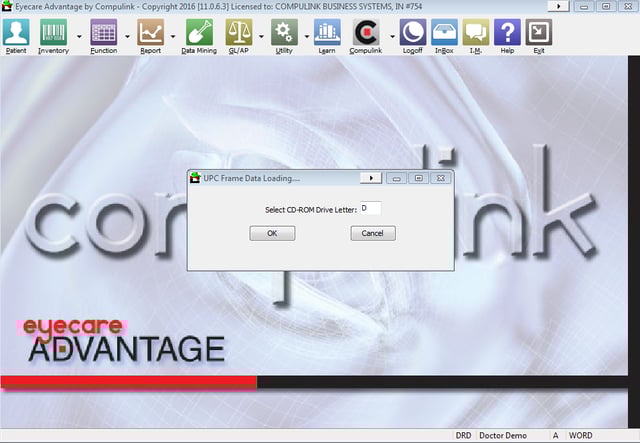Viewport: 640px width, 443px height.
Task: Open the Inventory barcode icon
Action: tap(53, 32)
